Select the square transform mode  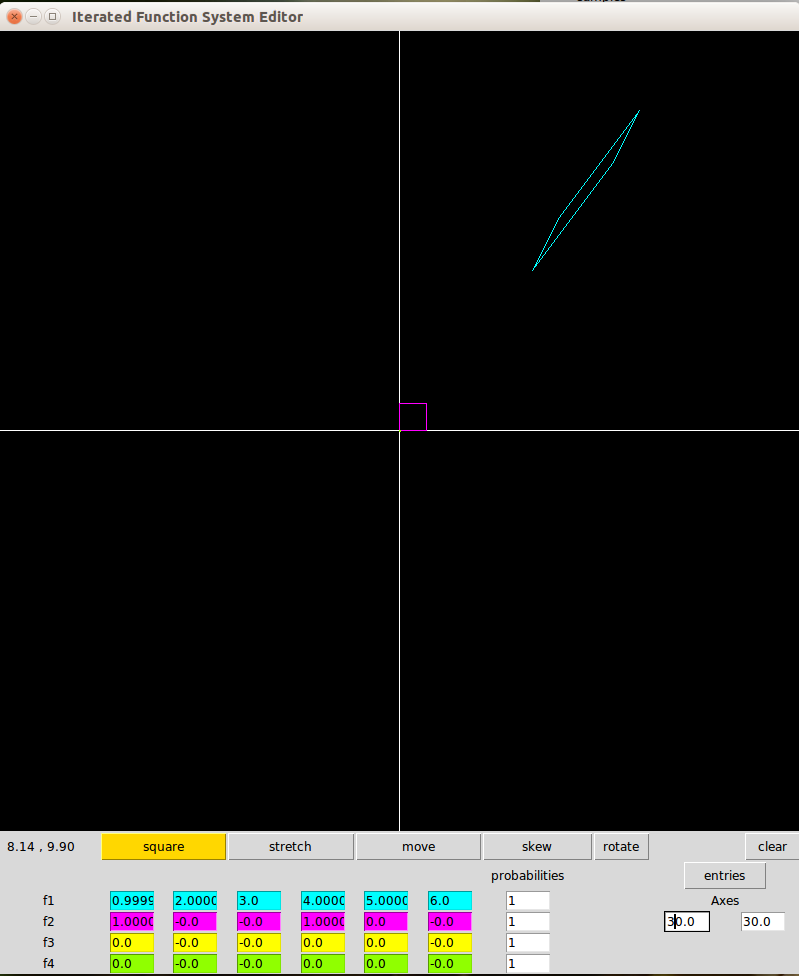(163, 847)
